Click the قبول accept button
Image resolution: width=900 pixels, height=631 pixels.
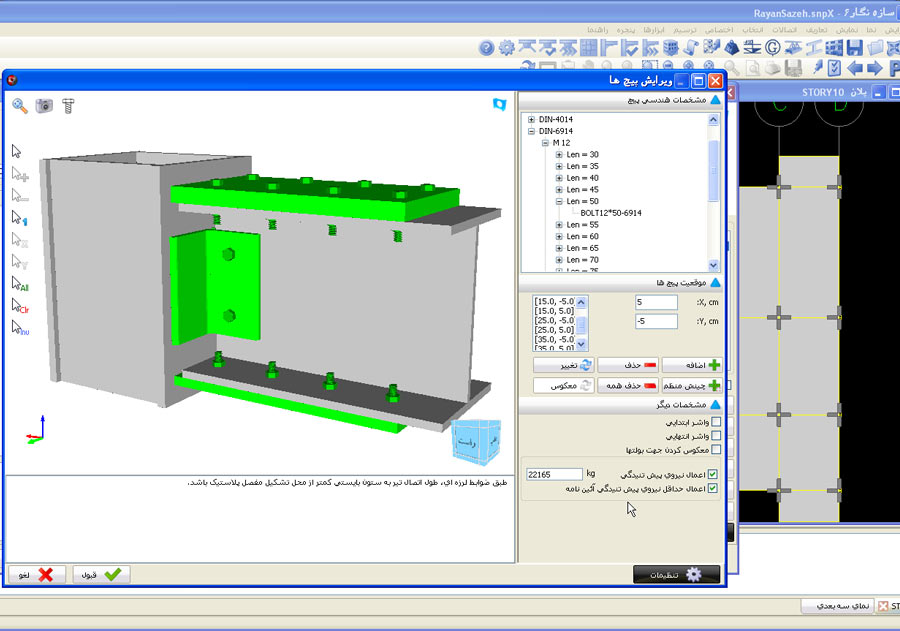pyautogui.click(x=101, y=574)
